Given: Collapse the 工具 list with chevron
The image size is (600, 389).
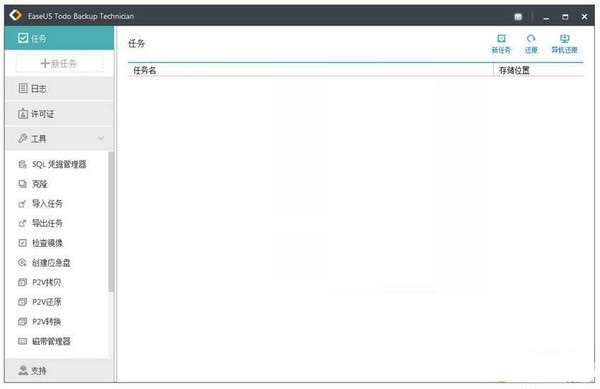Looking at the screenshot, I should (x=101, y=138).
